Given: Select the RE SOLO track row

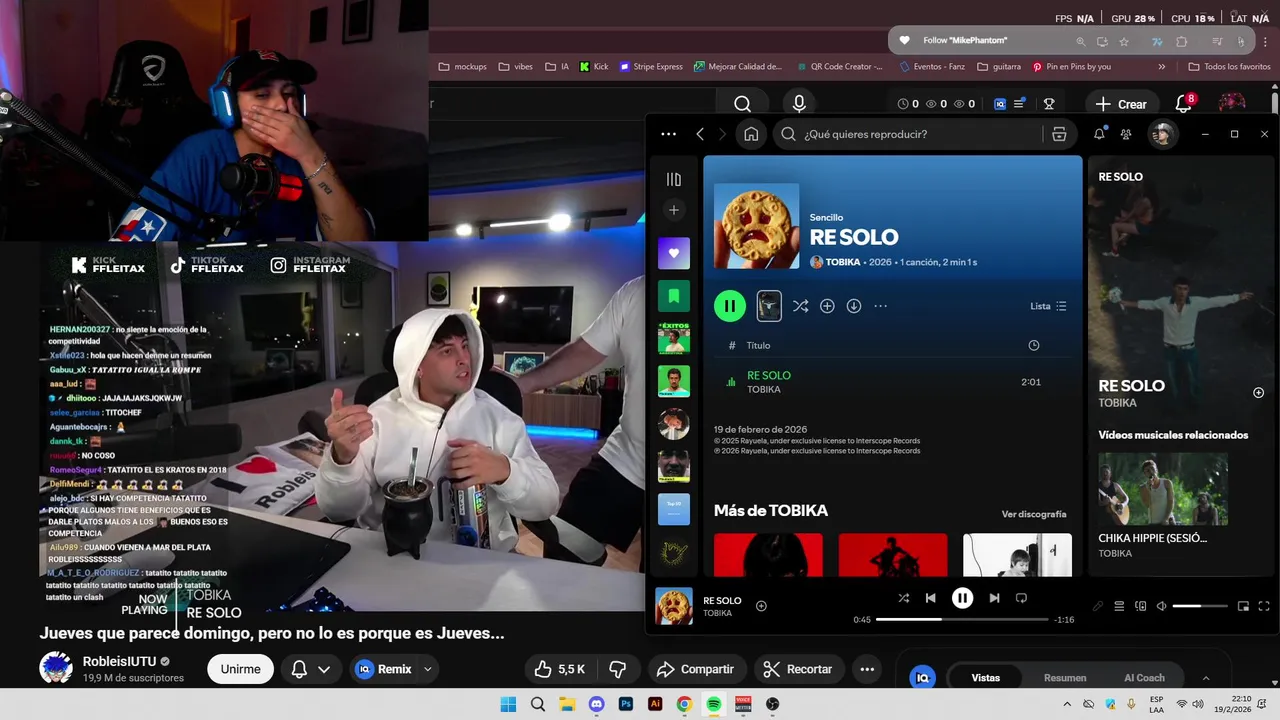Looking at the screenshot, I should [x=892, y=382].
